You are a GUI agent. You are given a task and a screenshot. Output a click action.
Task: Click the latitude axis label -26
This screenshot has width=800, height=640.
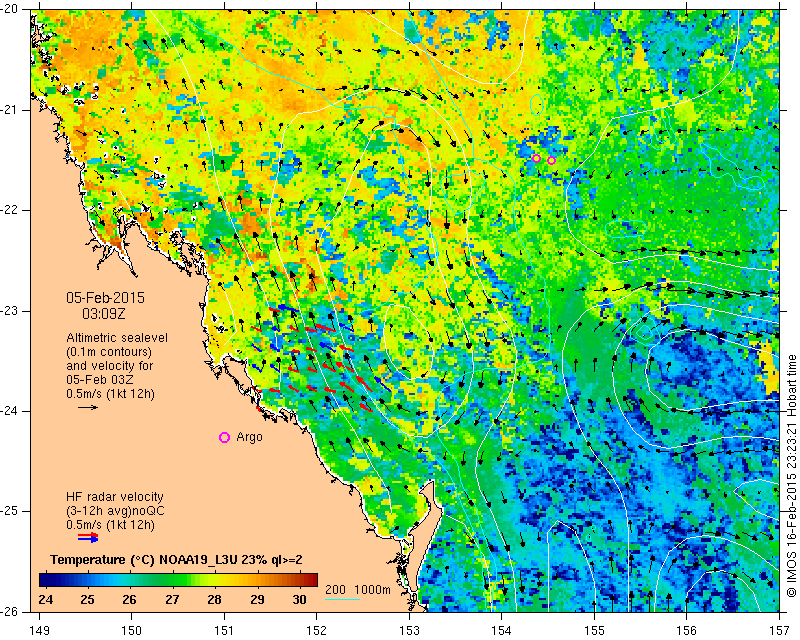8,611
